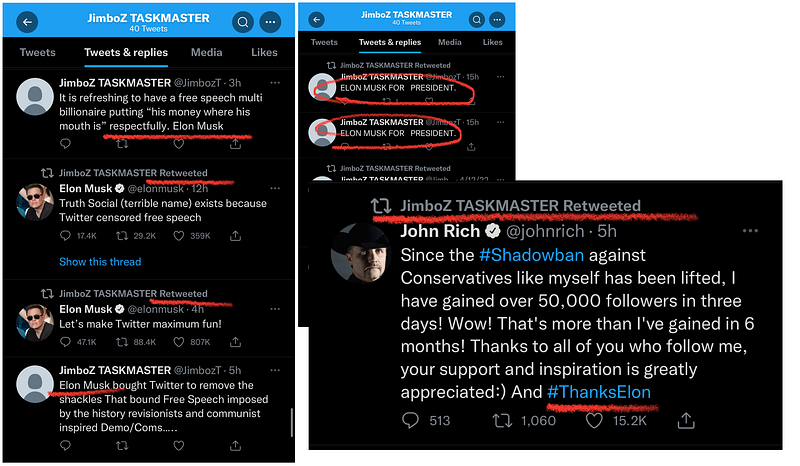Viewport: 800px width, 466px height.
Task: Open more options on John Rich's tweet
Action: pos(750,231)
